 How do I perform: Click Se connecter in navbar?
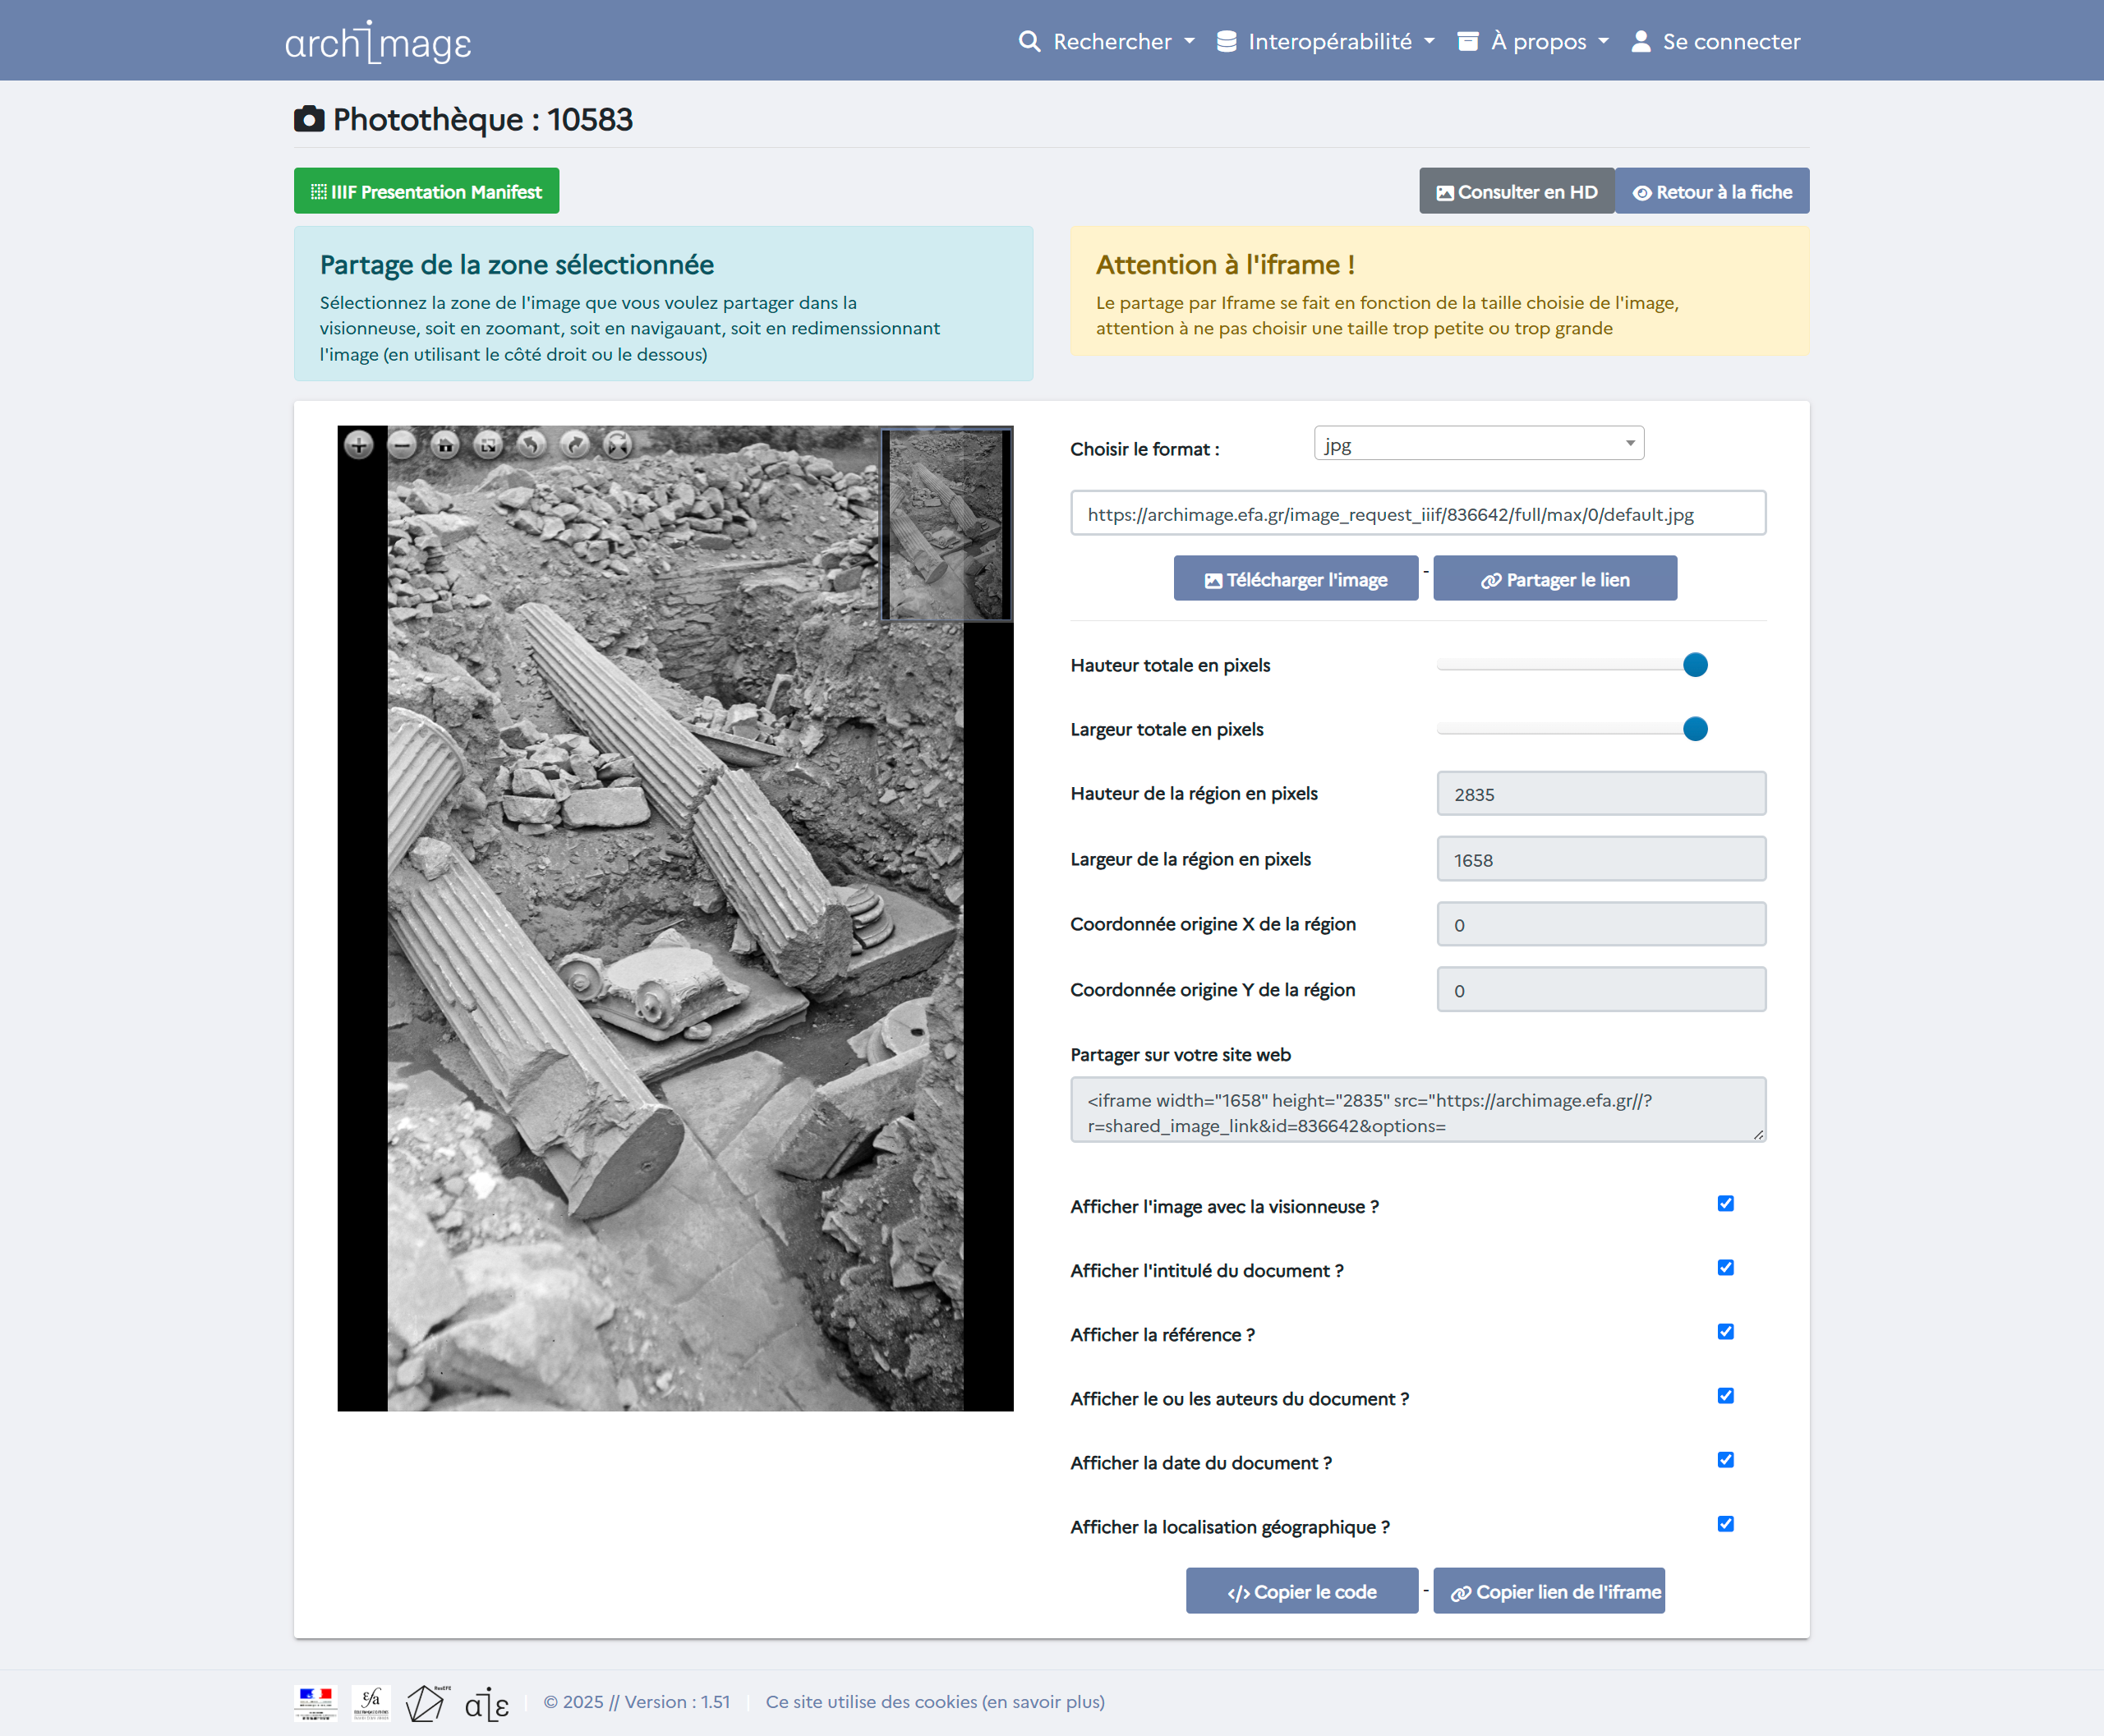[1716, 42]
